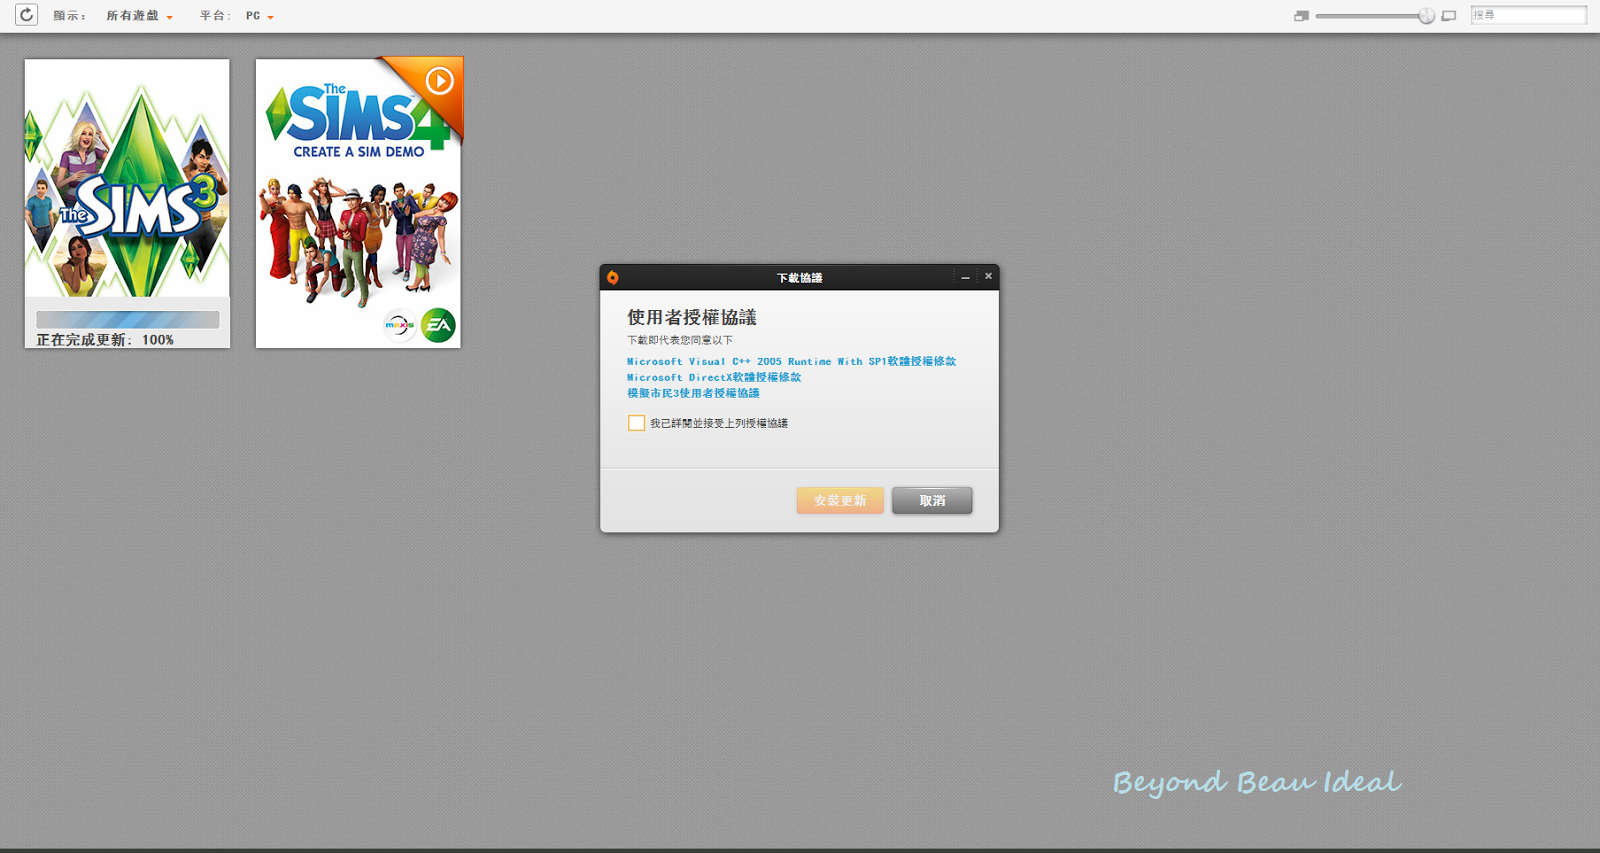Open 模擬市民3使用者授權協議 link
This screenshot has height=853, width=1600.
click(693, 393)
